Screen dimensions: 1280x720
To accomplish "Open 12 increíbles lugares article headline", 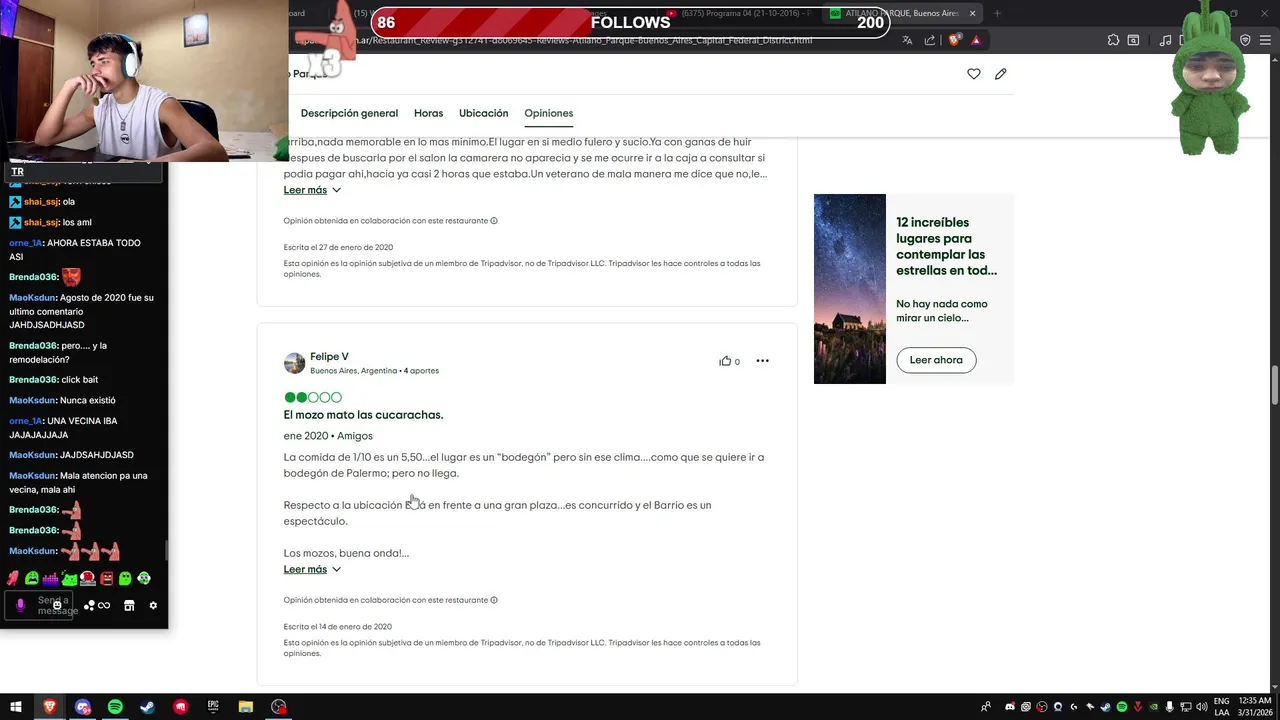I will click(x=946, y=246).
